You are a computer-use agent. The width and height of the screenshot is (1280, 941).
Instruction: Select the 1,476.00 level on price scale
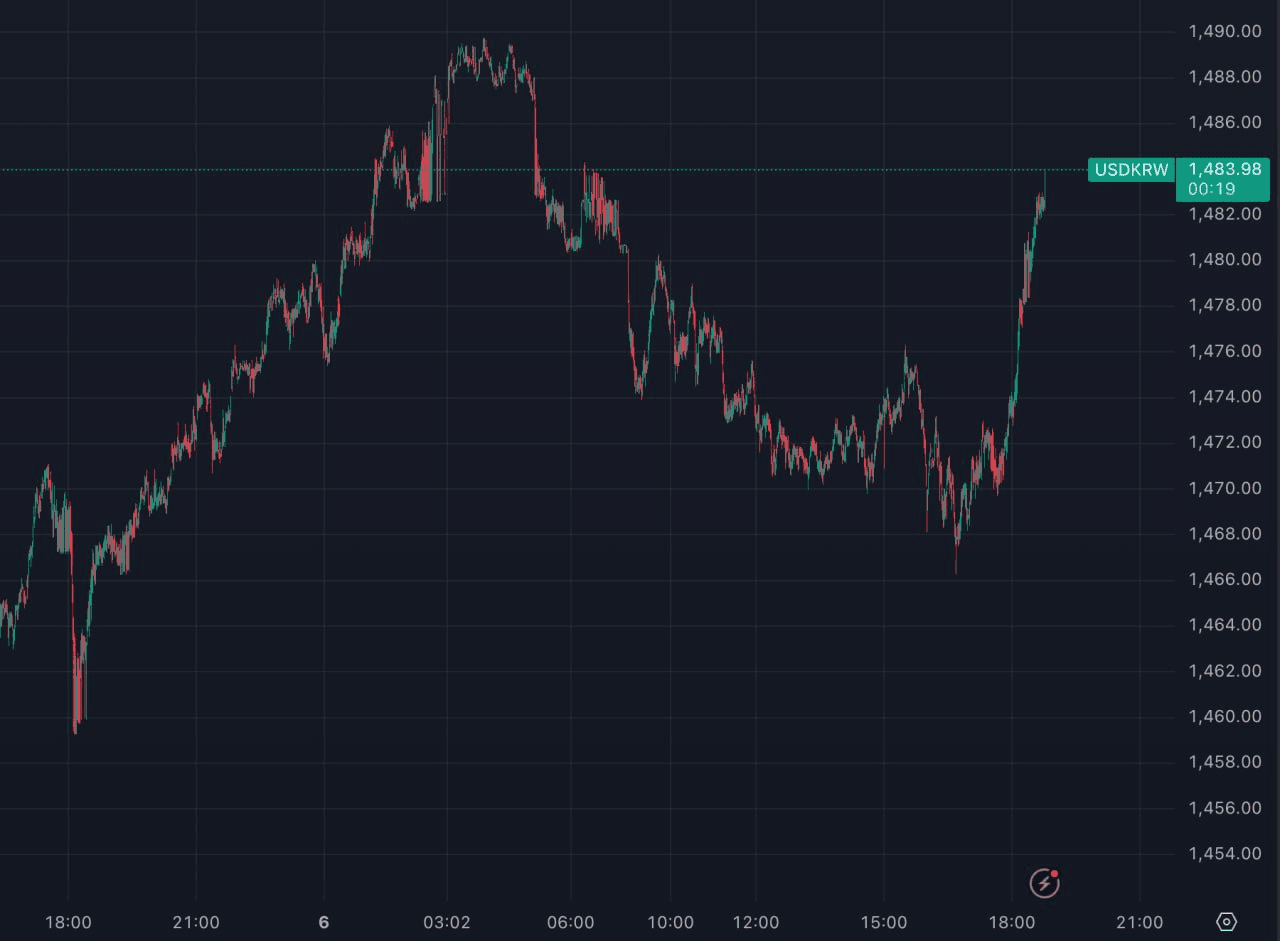coord(1224,351)
